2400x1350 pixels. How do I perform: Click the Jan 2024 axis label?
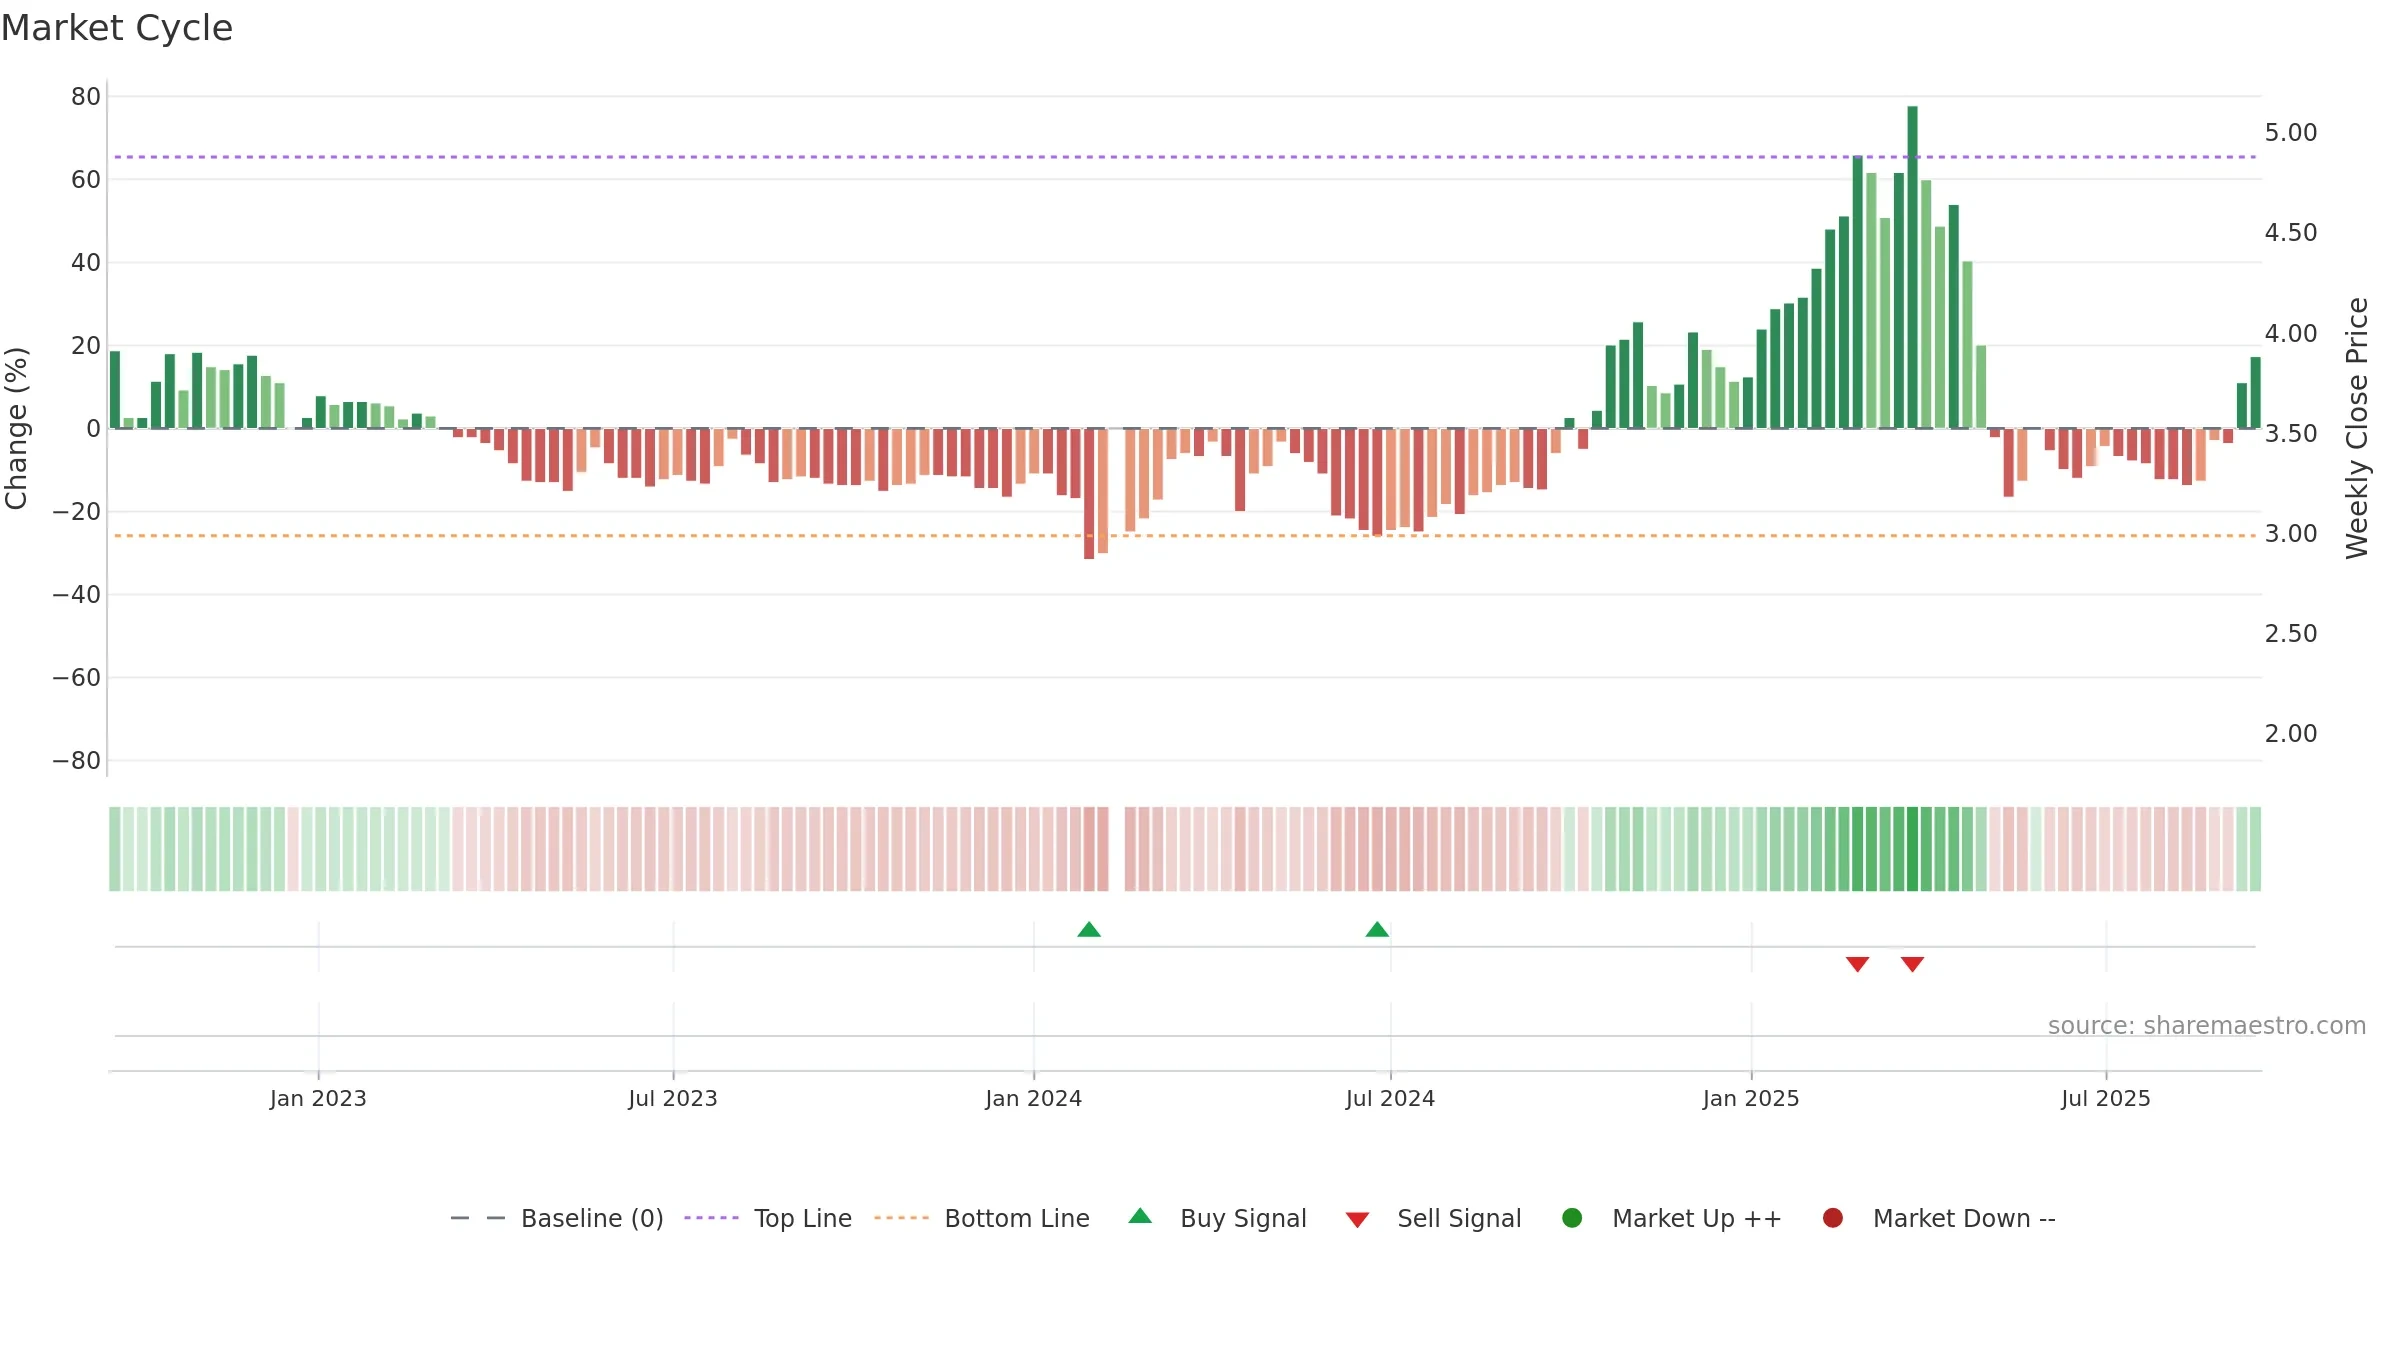point(1034,1099)
